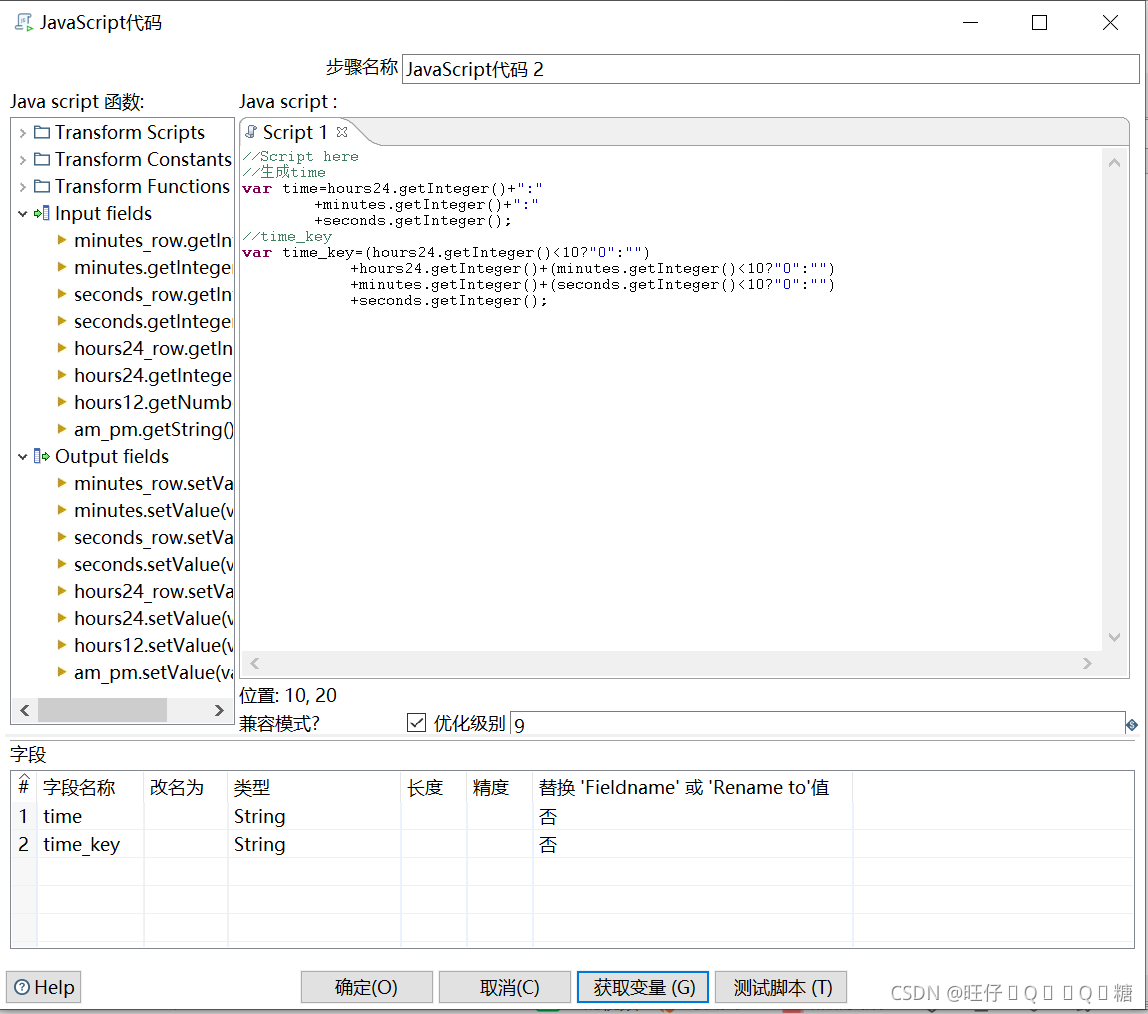Click the Input fields icon
Image resolution: width=1148 pixels, height=1014 pixels.
click(x=42, y=214)
